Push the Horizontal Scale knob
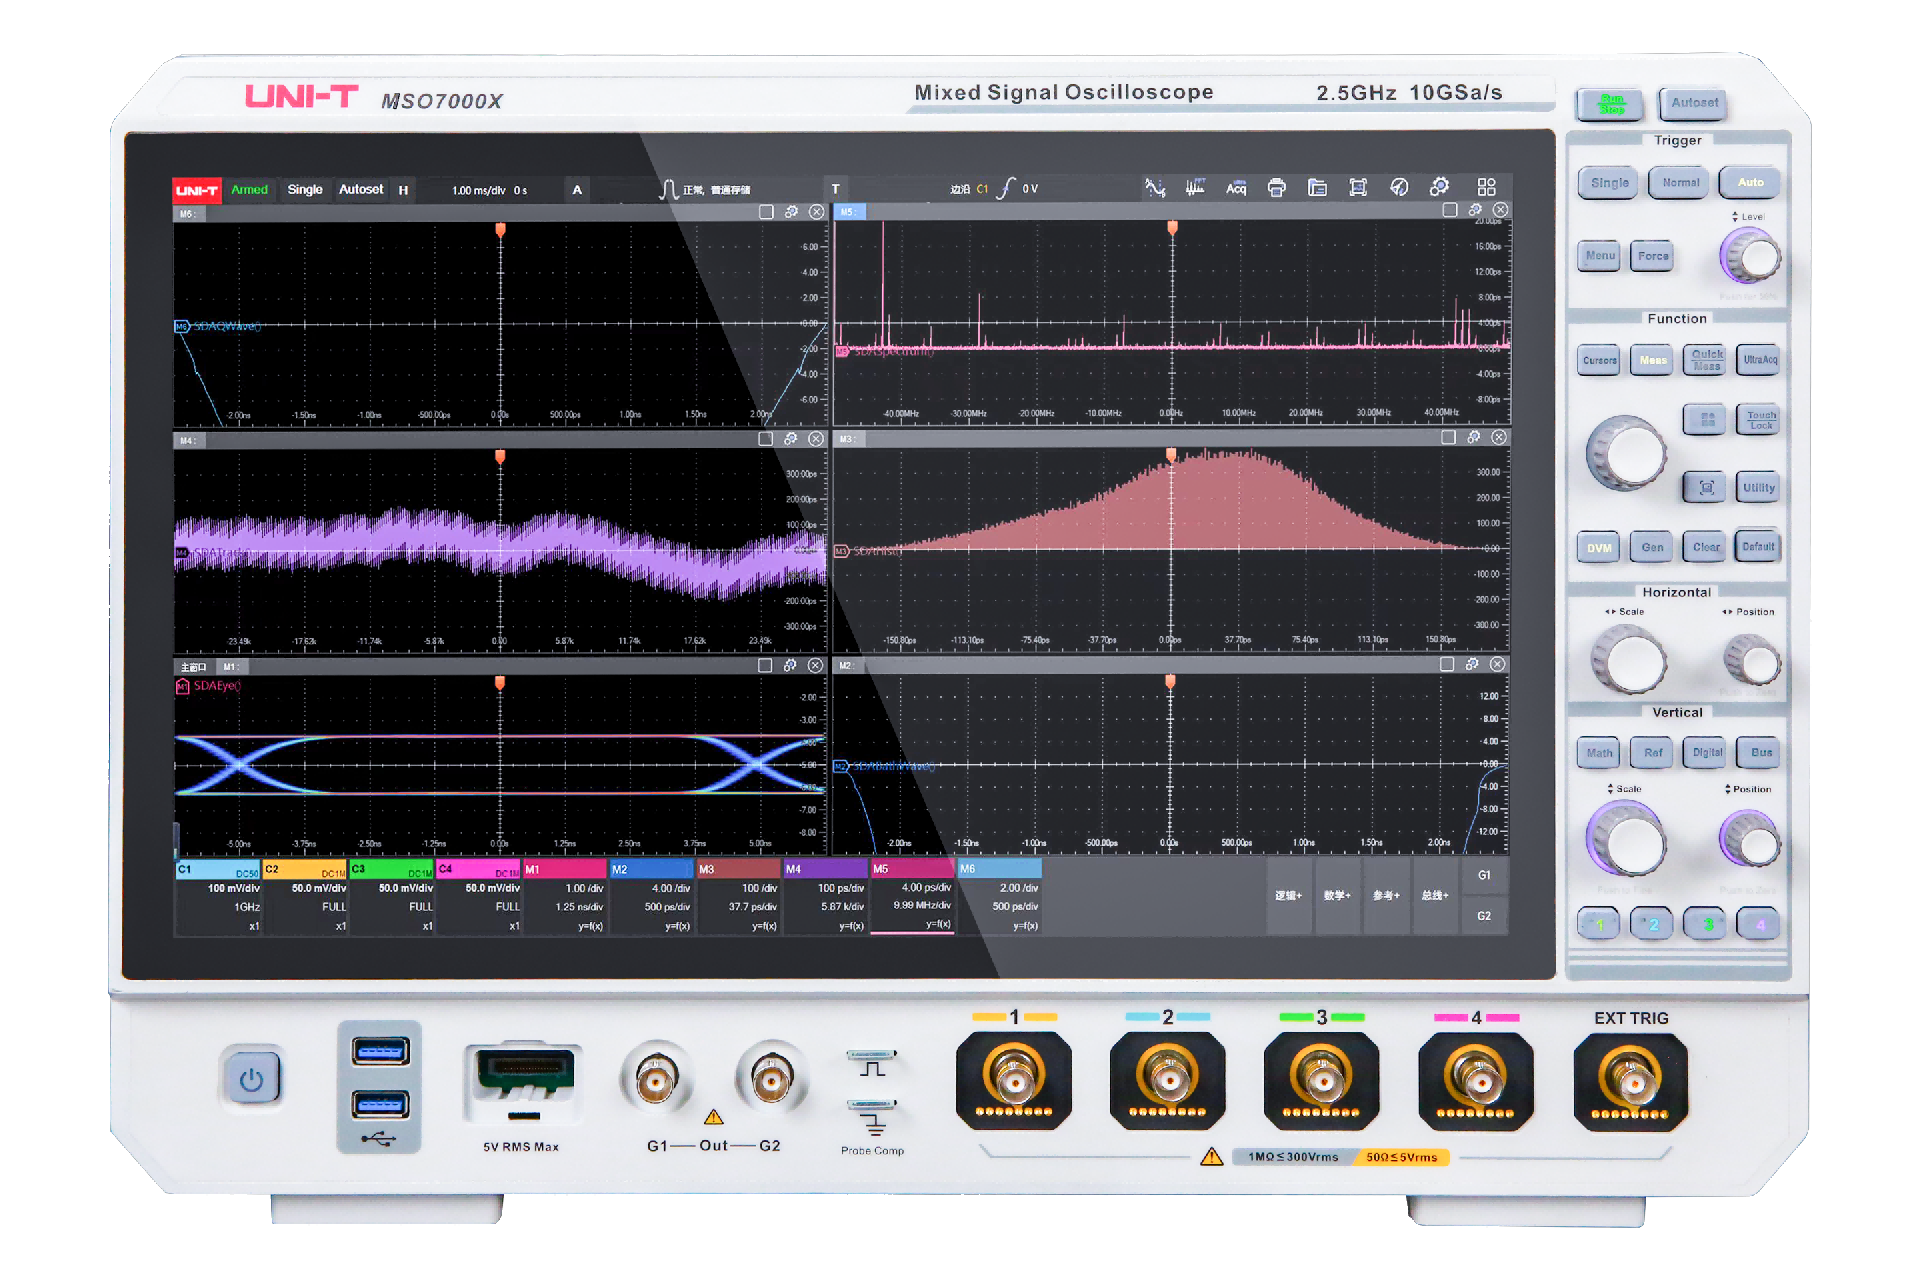 point(1629,659)
